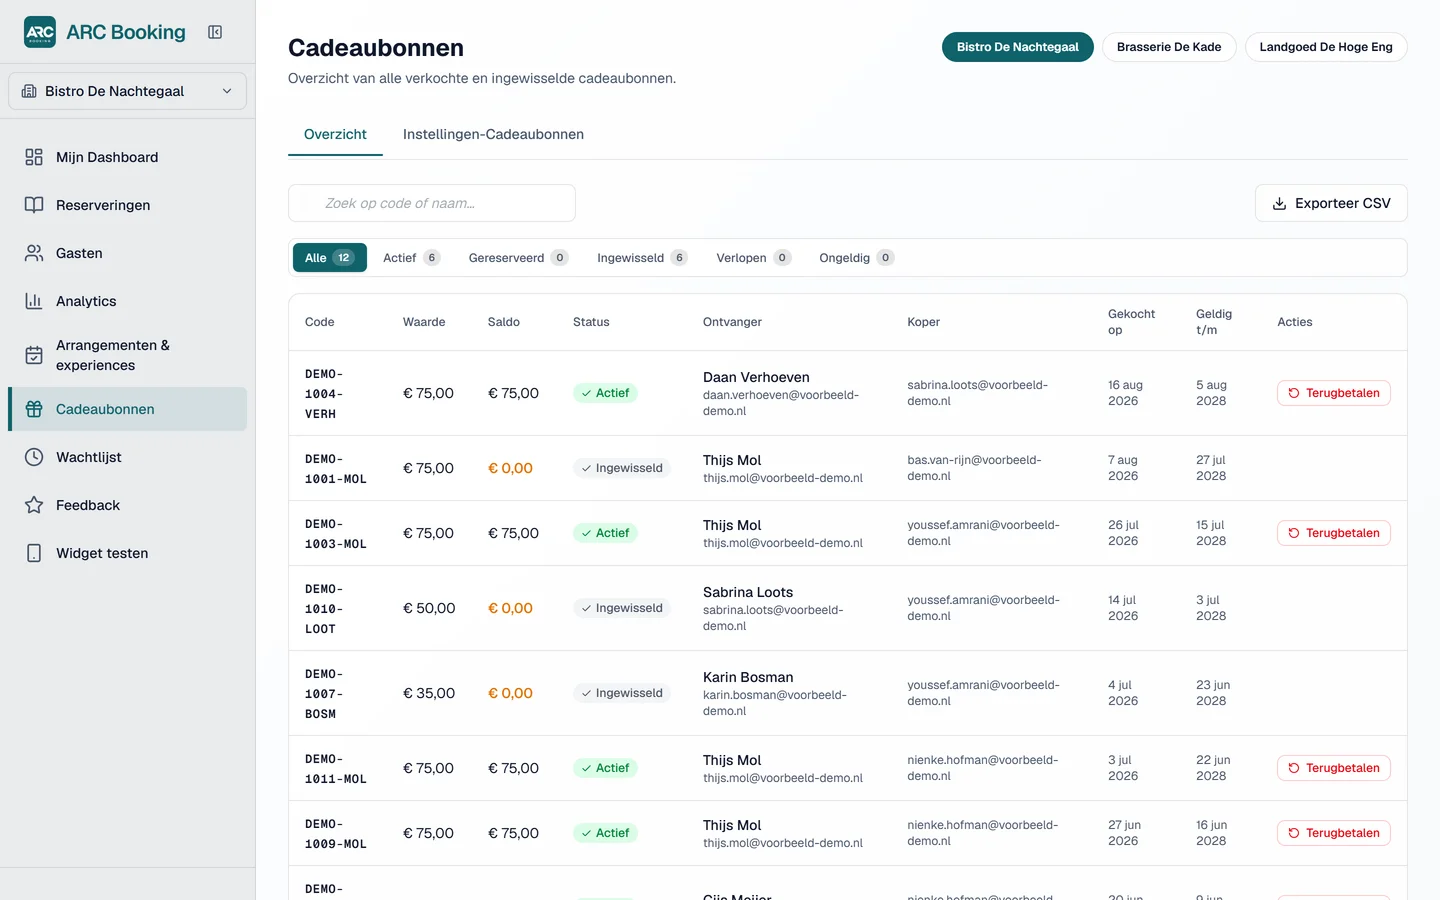Click the Arrangementen calendar icon
The width and height of the screenshot is (1440, 900).
tap(34, 355)
